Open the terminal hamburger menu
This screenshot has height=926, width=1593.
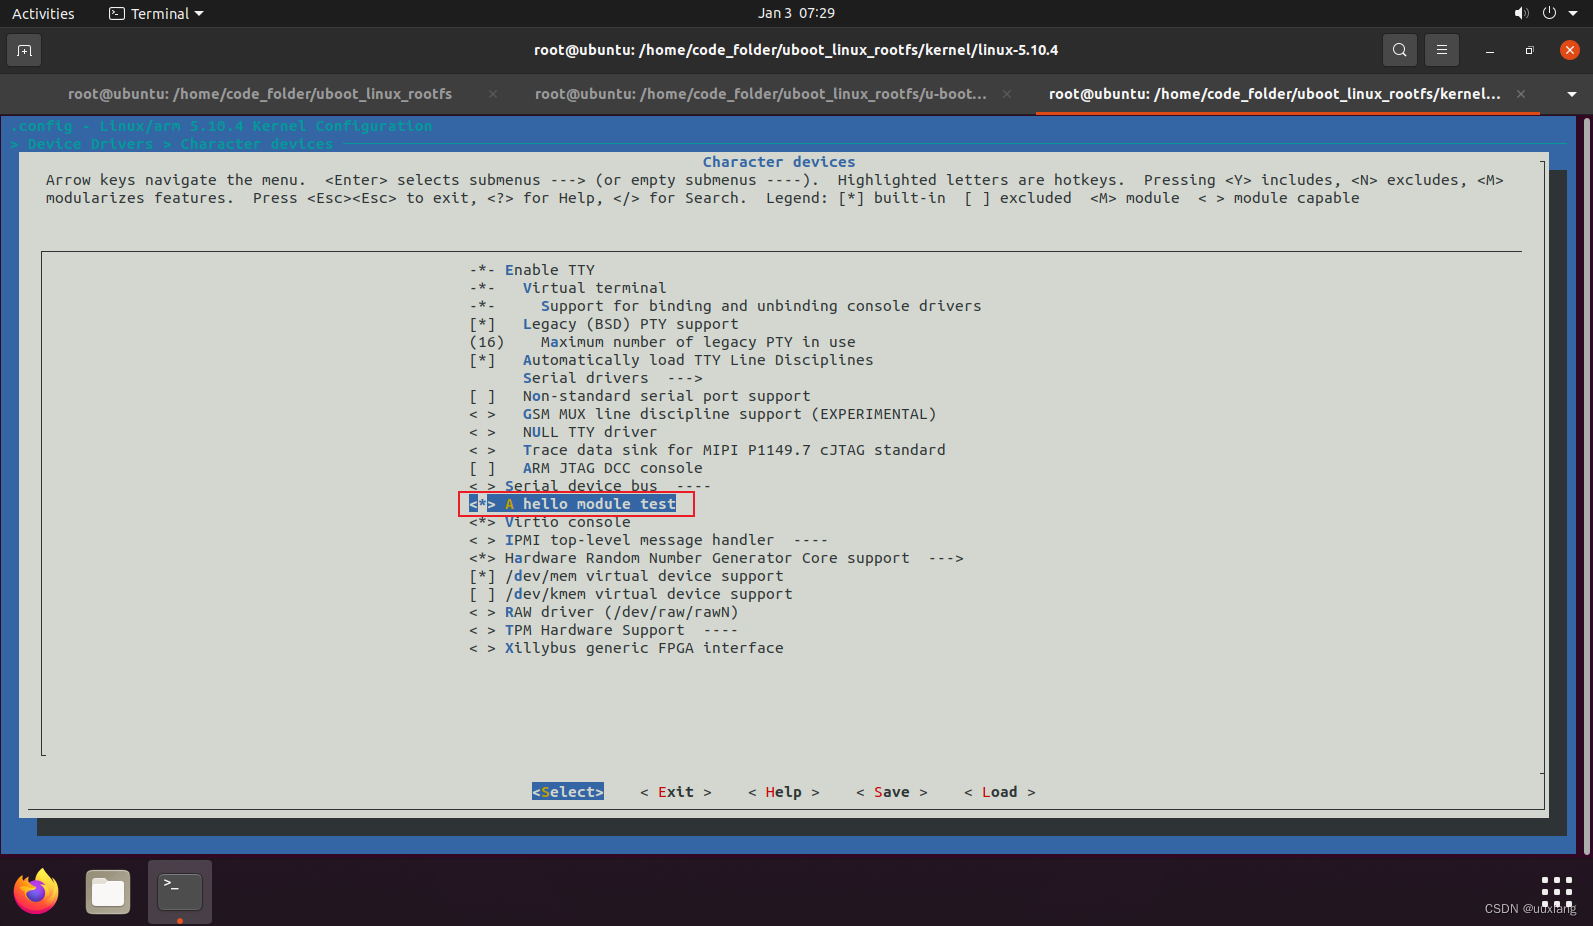click(1441, 50)
